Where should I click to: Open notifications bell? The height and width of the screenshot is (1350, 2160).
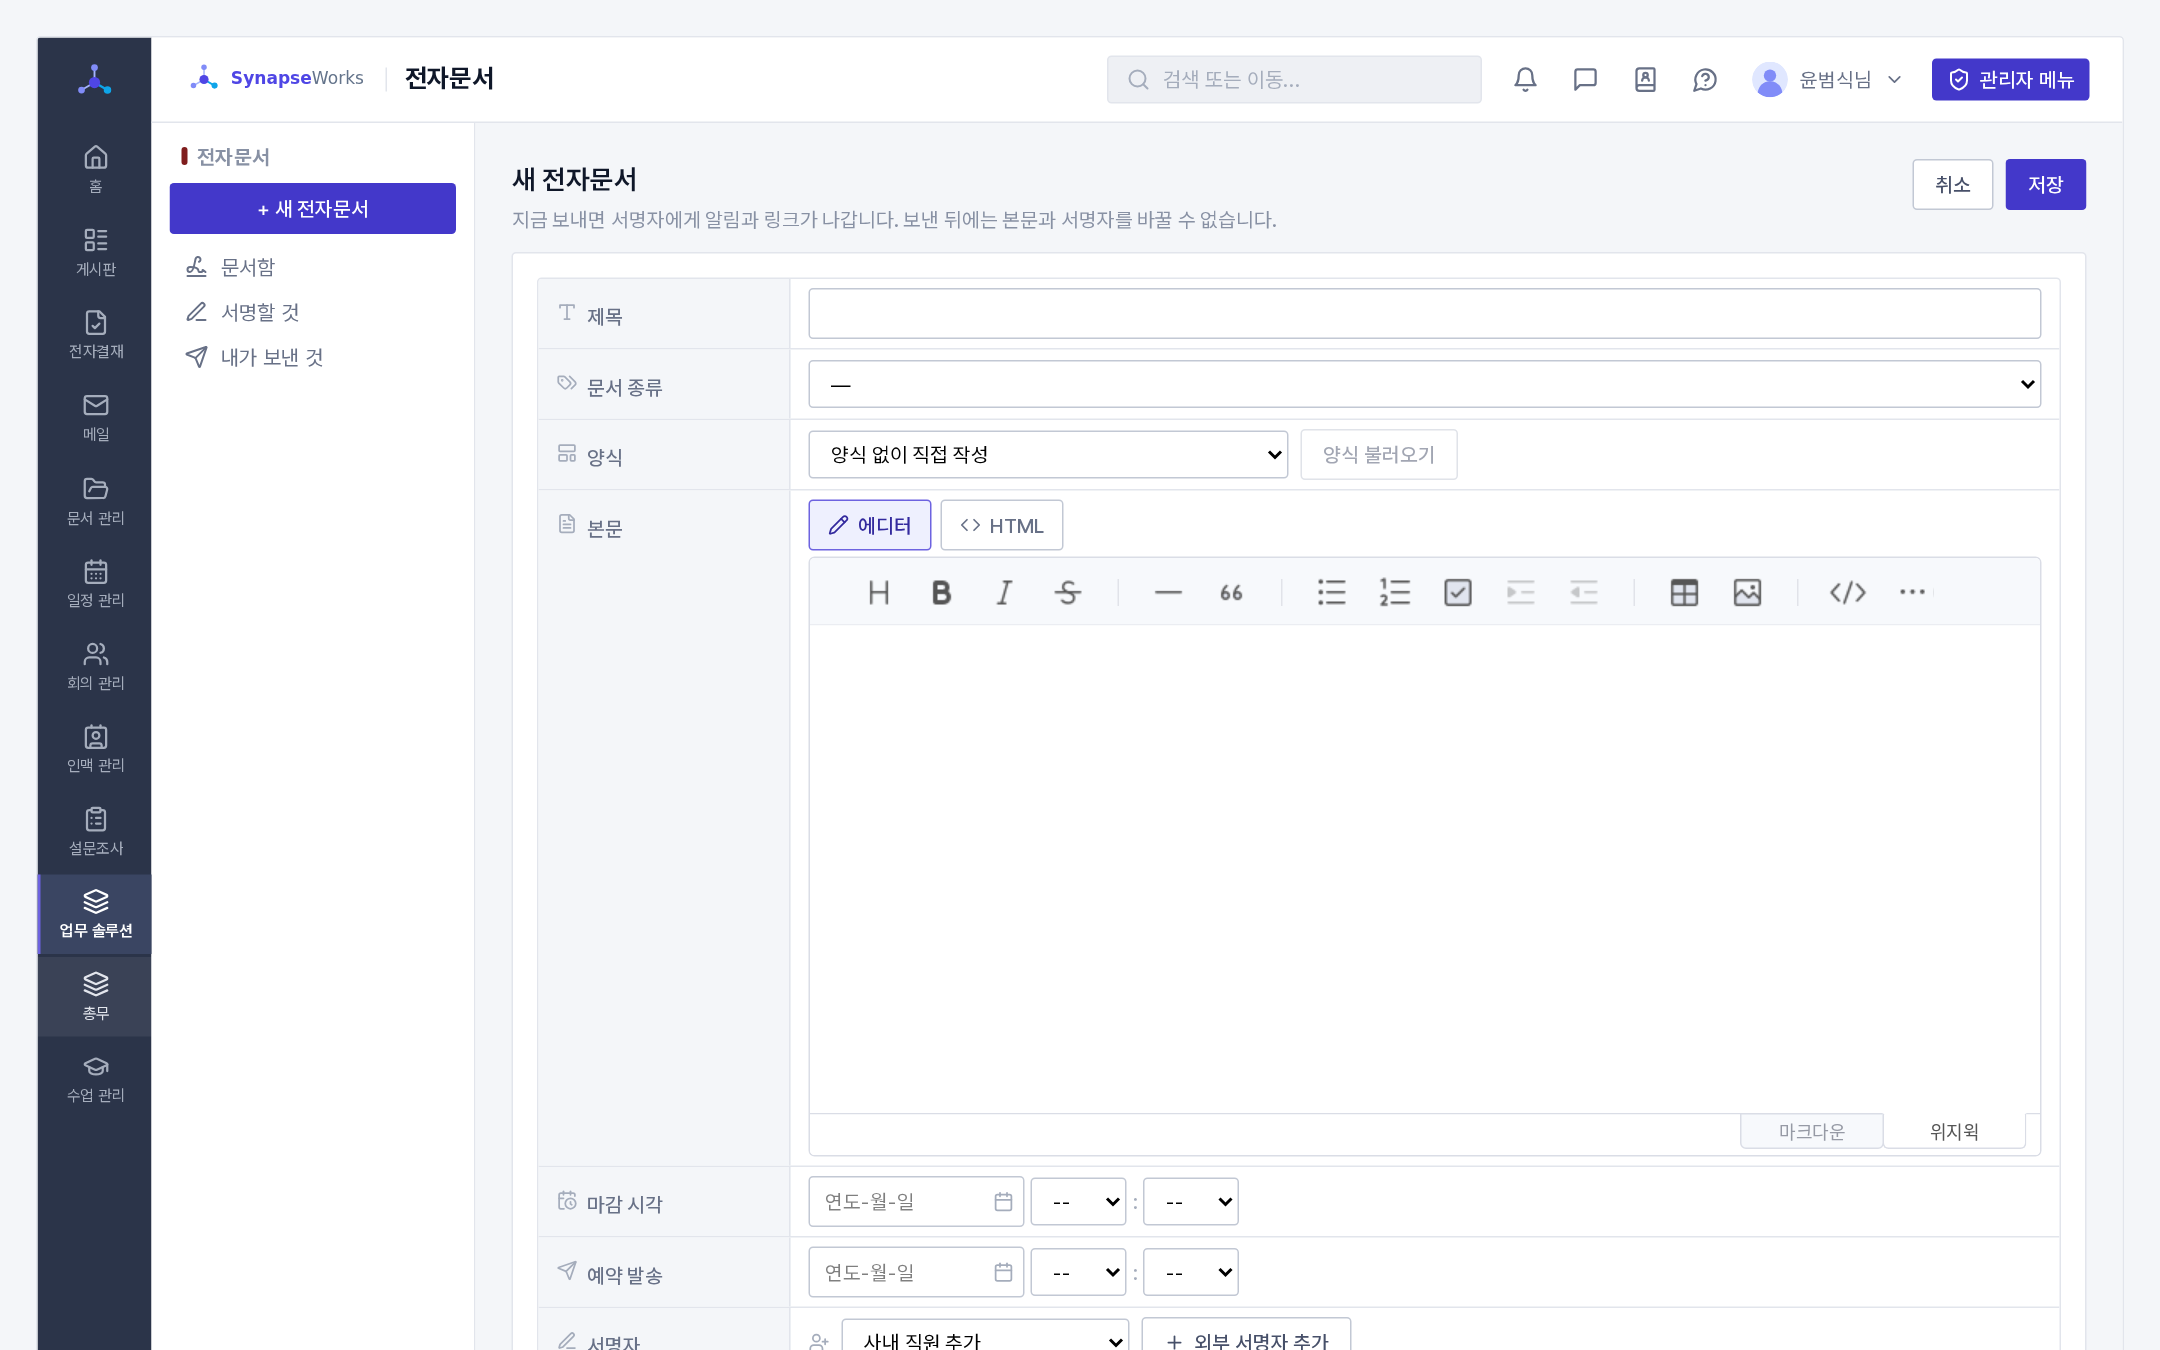[x=1525, y=79]
